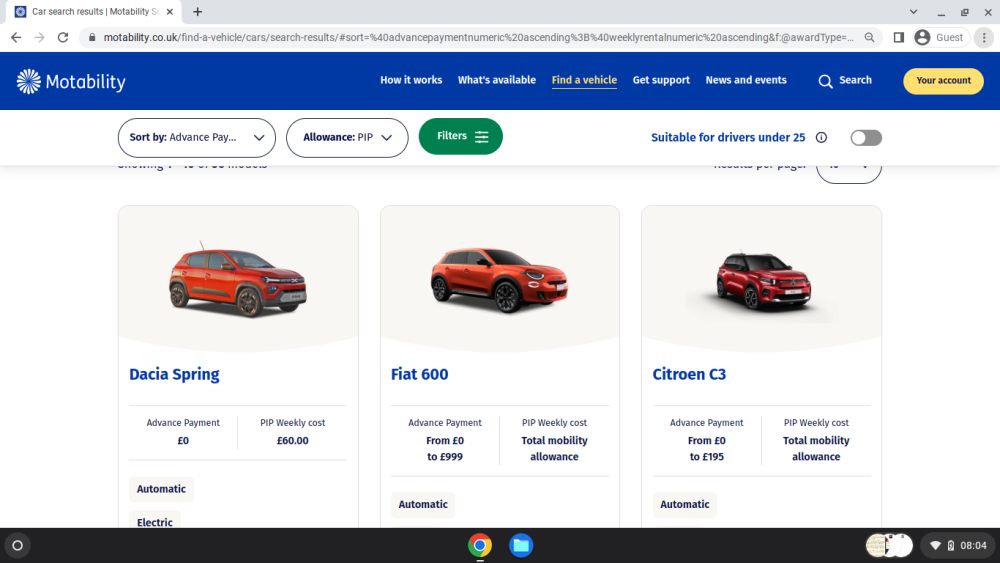Open the How it works menu
The image size is (1000, 563).
[x=411, y=80]
